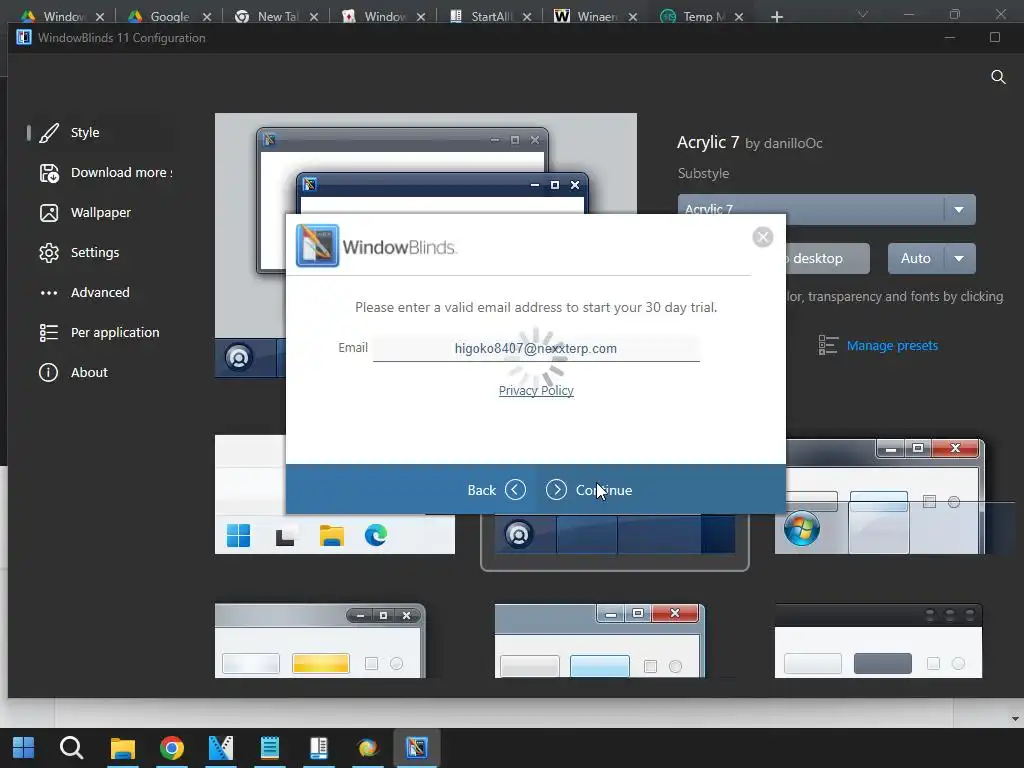Open a new browser tab with plus

coord(776,17)
